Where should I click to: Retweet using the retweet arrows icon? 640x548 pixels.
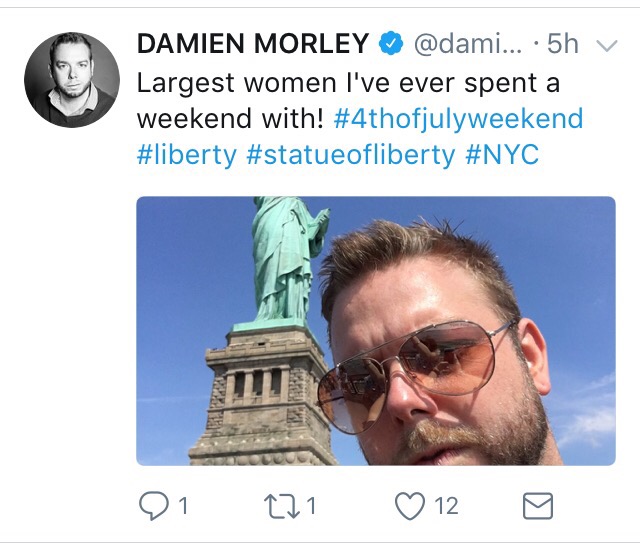[x=281, y=506]
